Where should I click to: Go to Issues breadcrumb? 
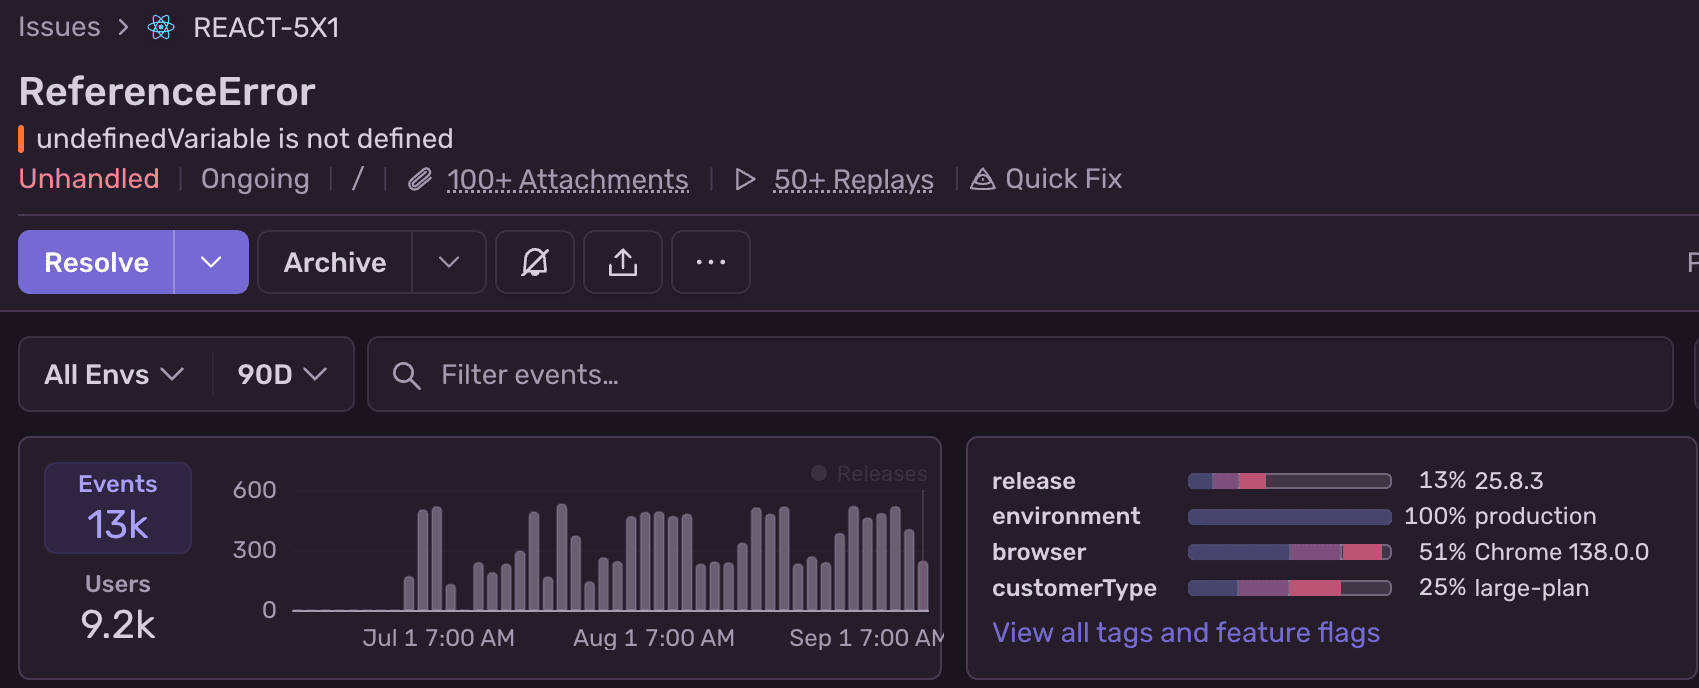click(59, 27)
